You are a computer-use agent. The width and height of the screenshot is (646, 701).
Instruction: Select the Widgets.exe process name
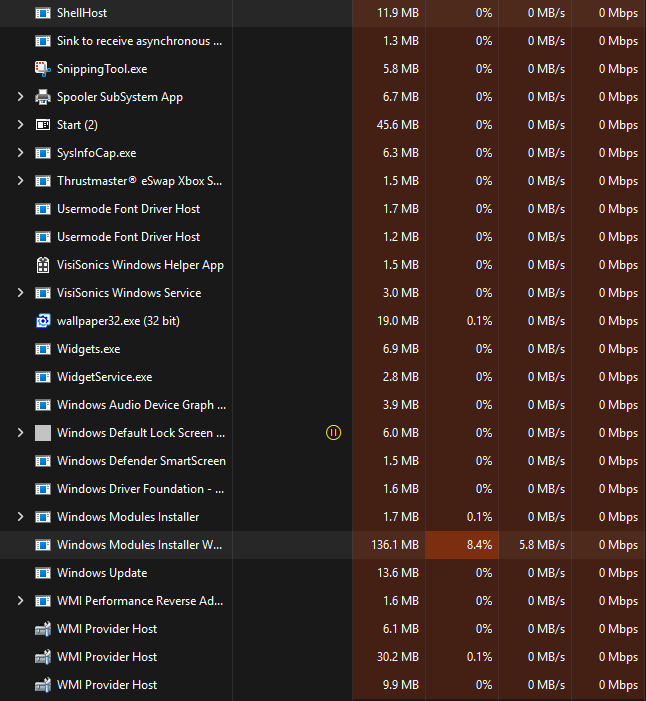coord(89,349)
